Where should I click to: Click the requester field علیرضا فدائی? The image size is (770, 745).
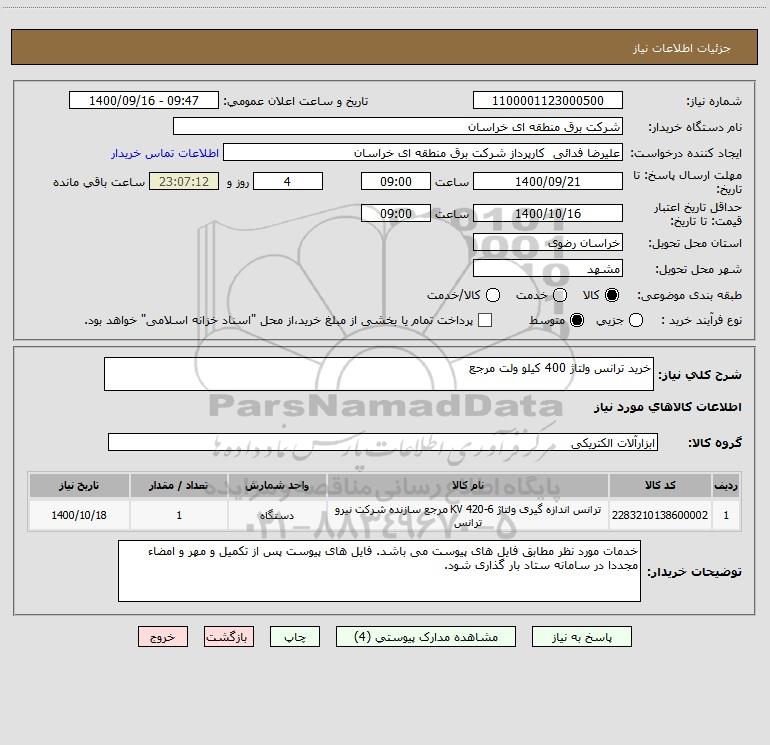coord(423,152)
